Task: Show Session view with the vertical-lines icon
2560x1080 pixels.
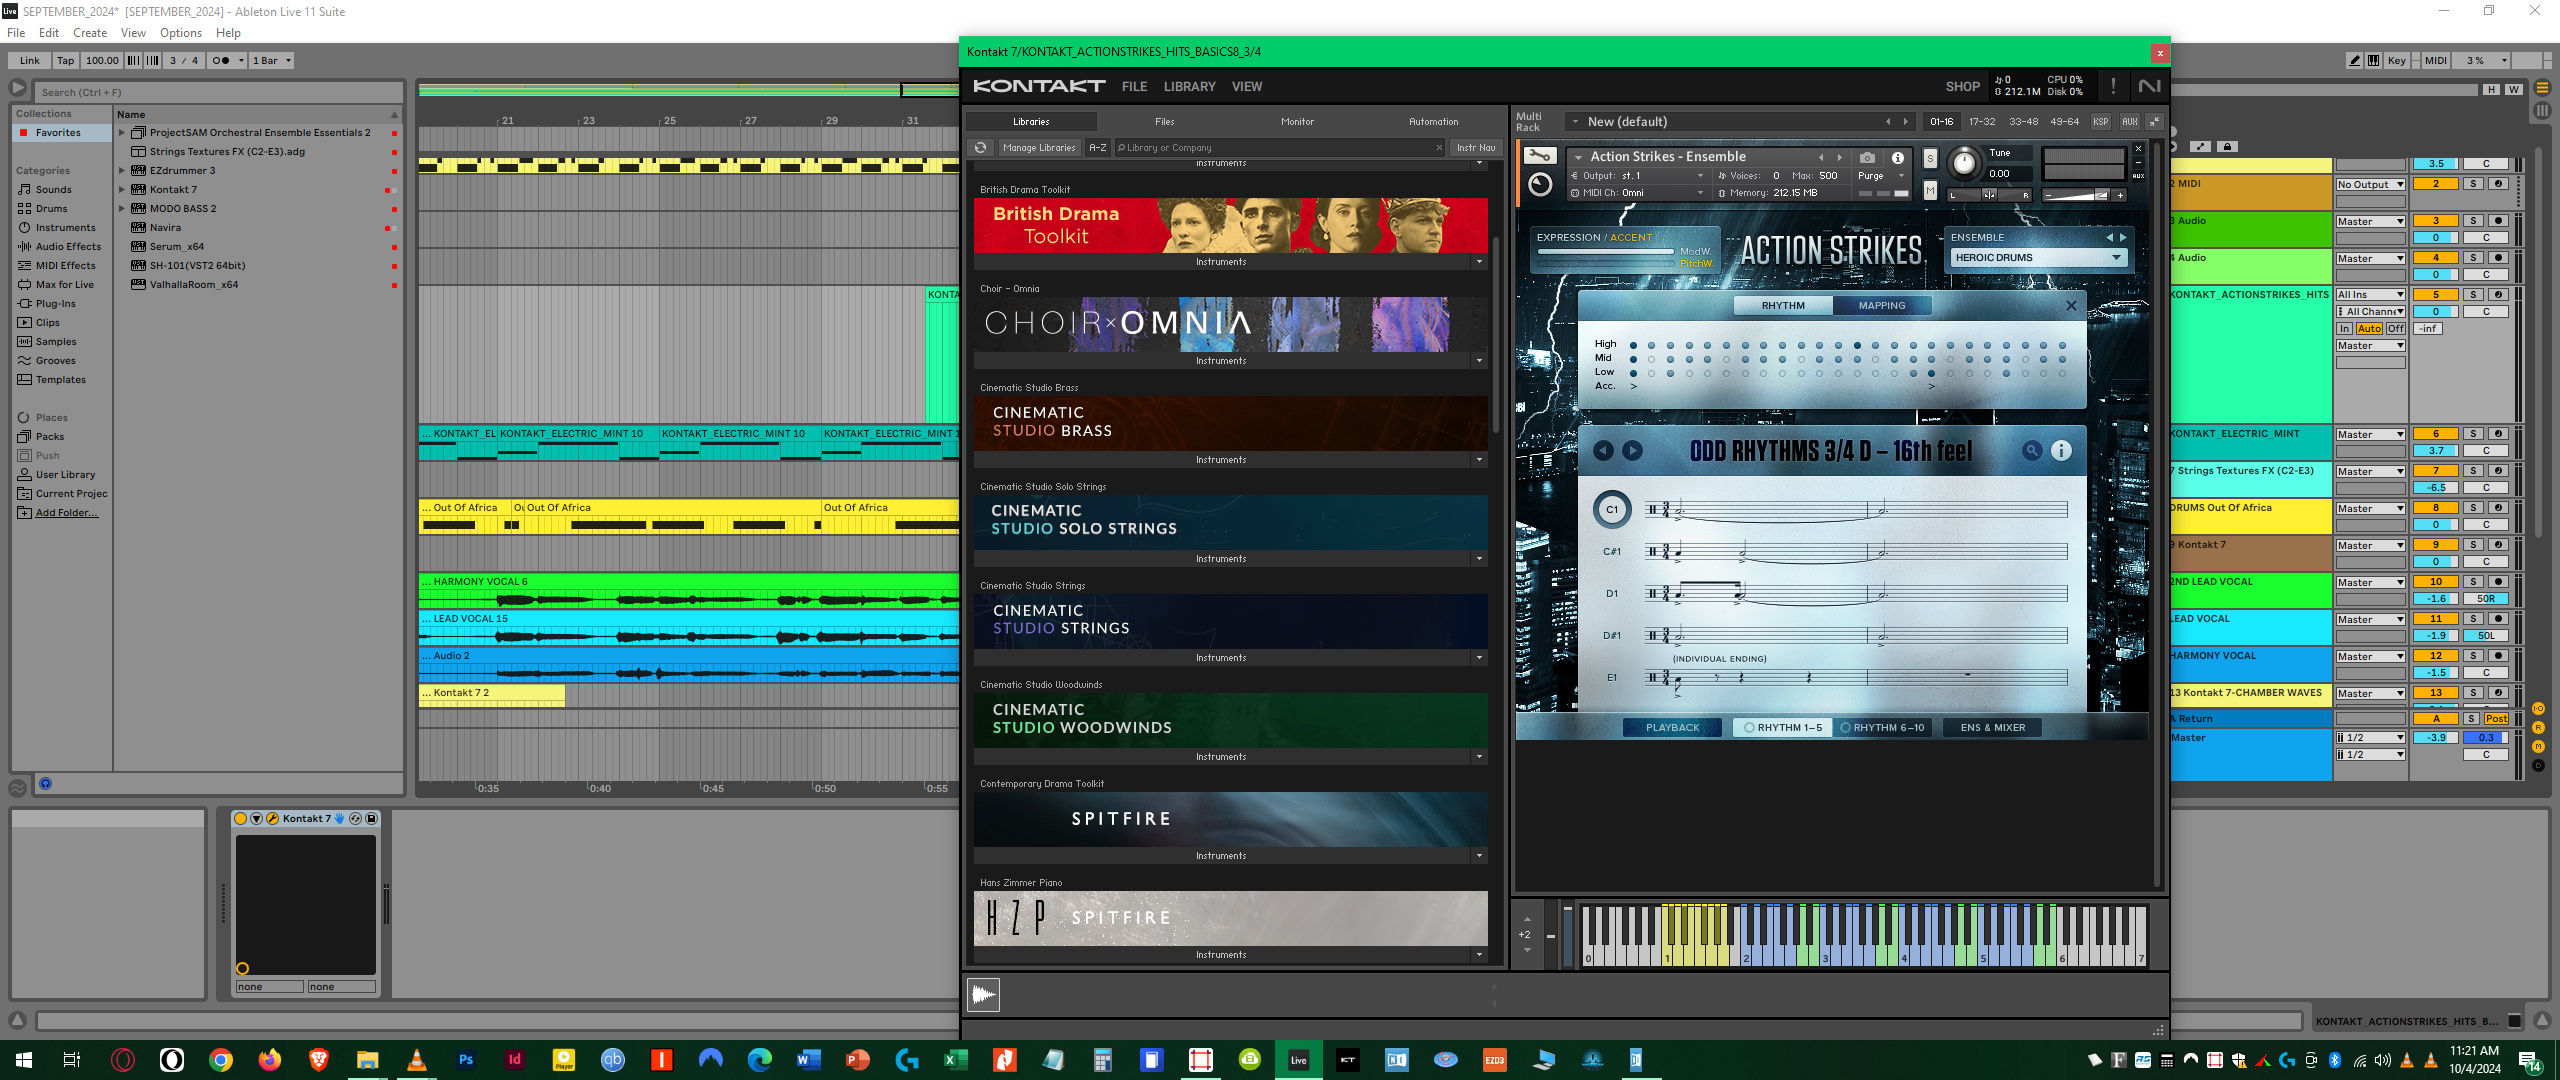Action: [2543, 111]
